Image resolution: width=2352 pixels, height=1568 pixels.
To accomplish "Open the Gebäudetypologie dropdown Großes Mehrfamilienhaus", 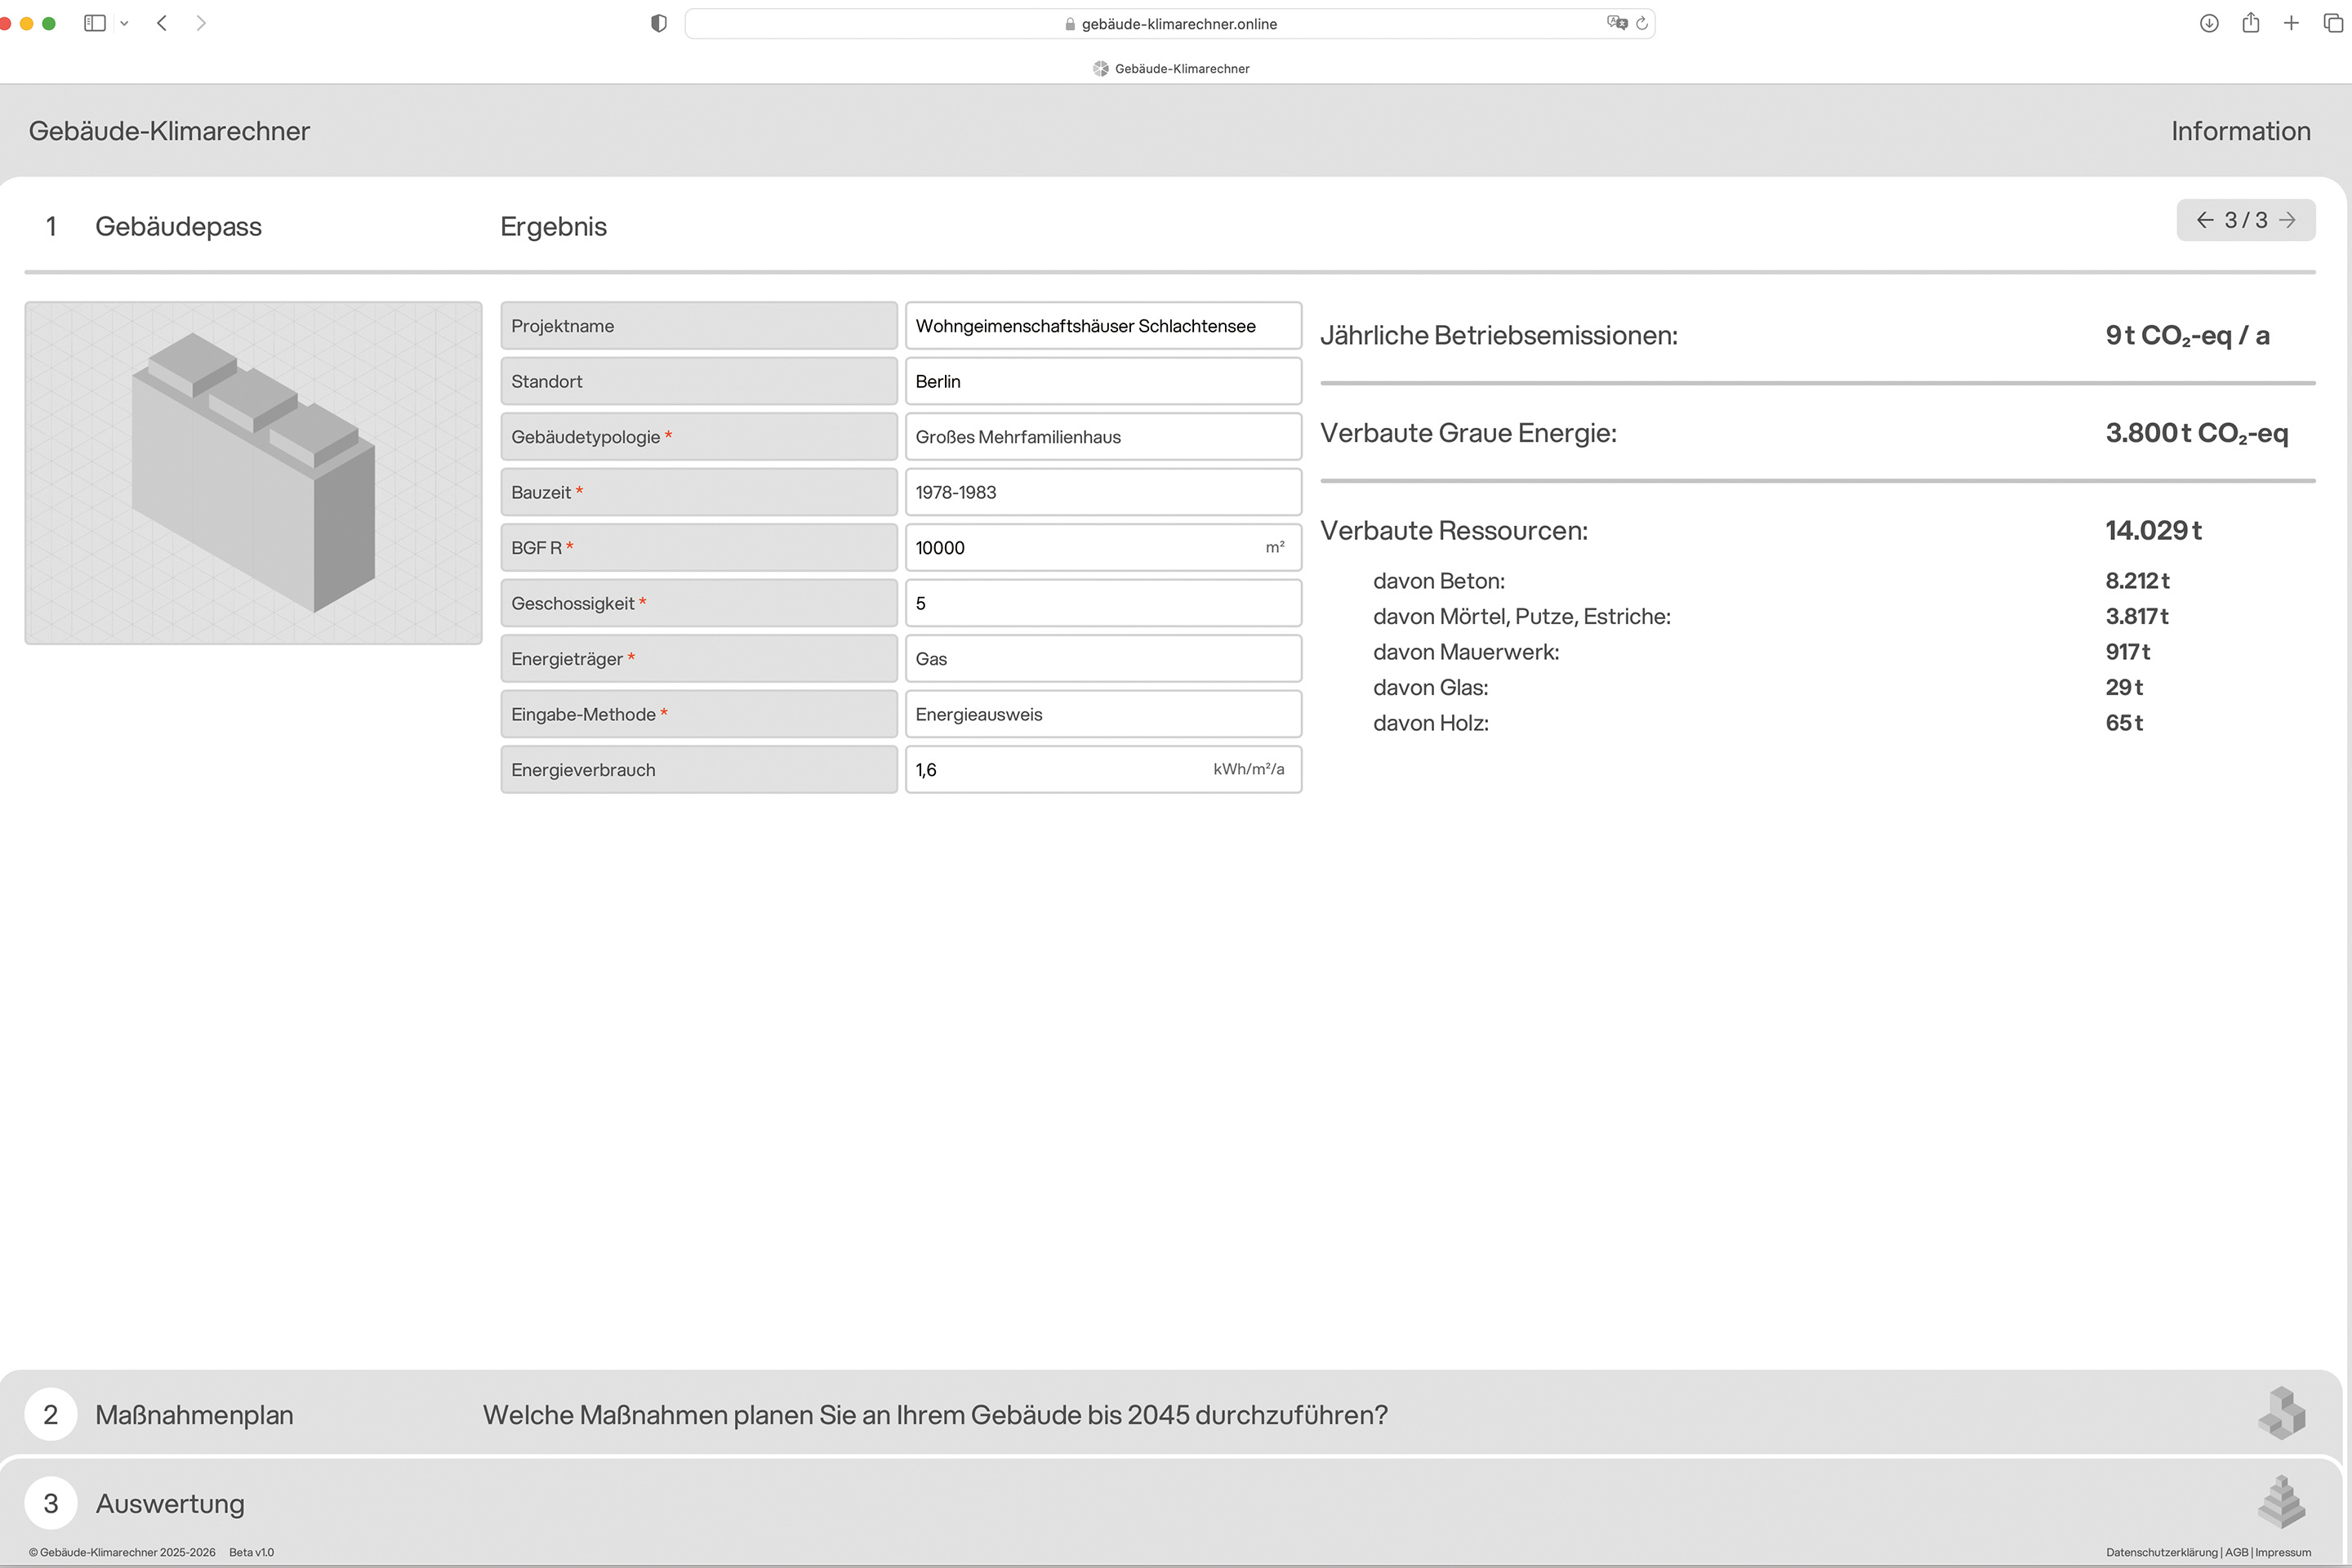I will pyautogui.click(x=1103, y=437).
